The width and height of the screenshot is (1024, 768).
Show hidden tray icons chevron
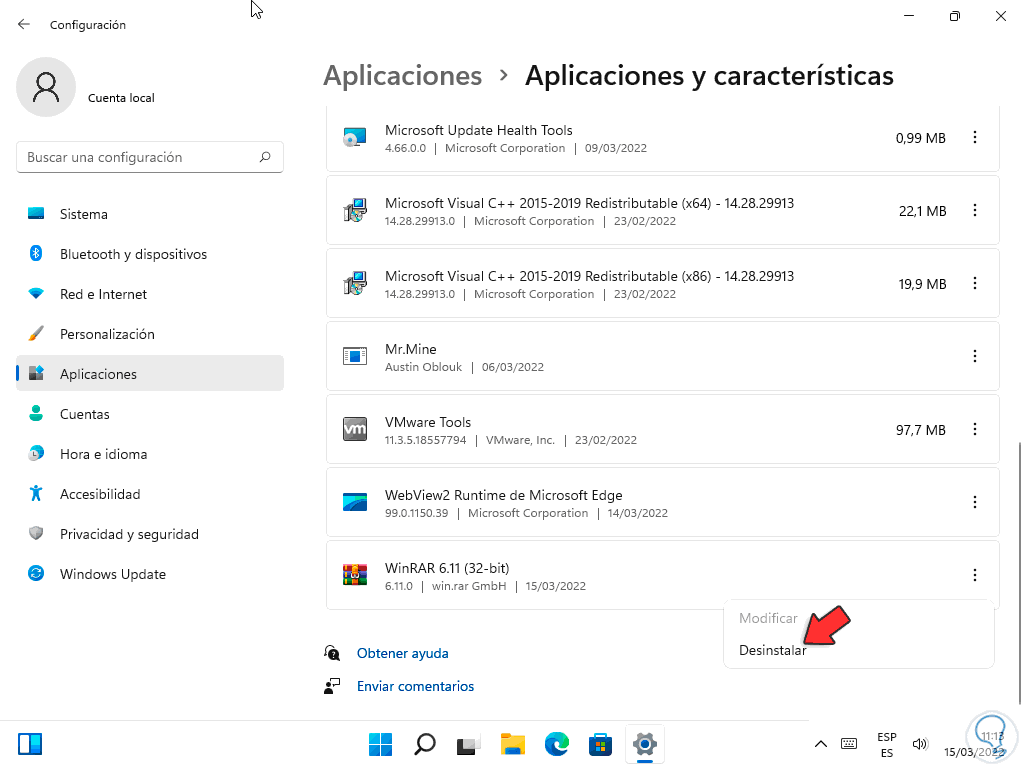(x=821, y=744)
